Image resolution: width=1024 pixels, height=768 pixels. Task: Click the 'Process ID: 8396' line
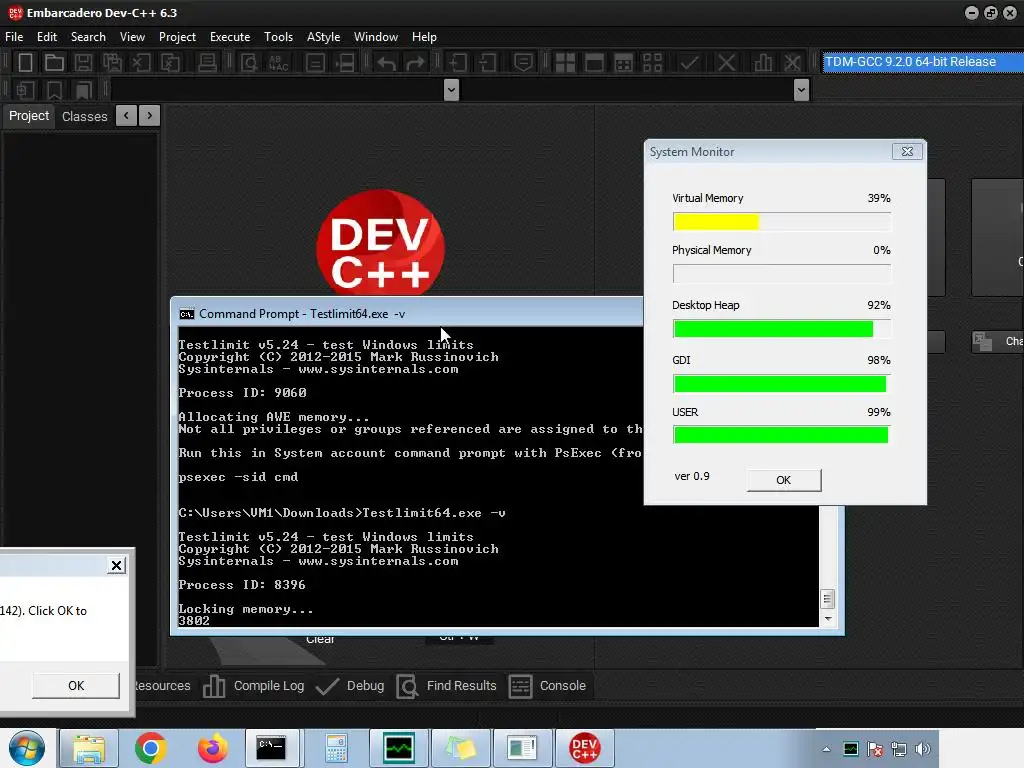[x=242, y=584]
